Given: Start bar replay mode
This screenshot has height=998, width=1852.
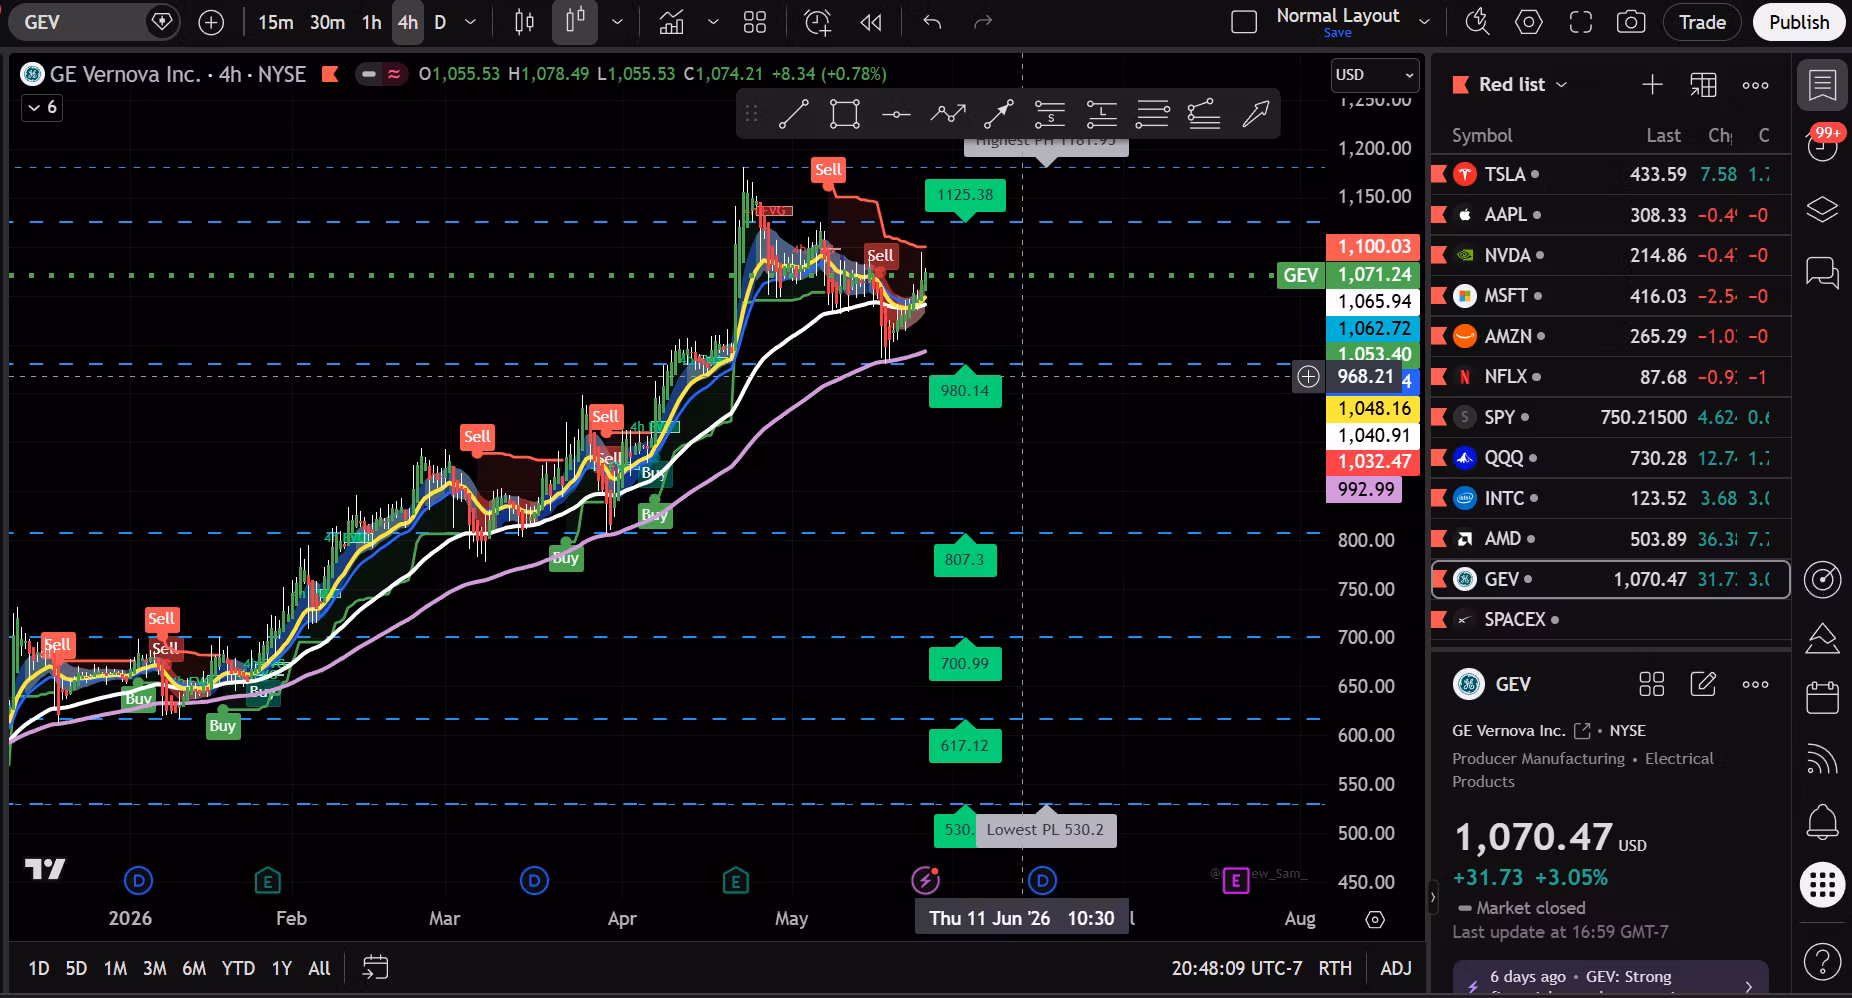Looking at the screenshot, I should click(x=871, y=22).
